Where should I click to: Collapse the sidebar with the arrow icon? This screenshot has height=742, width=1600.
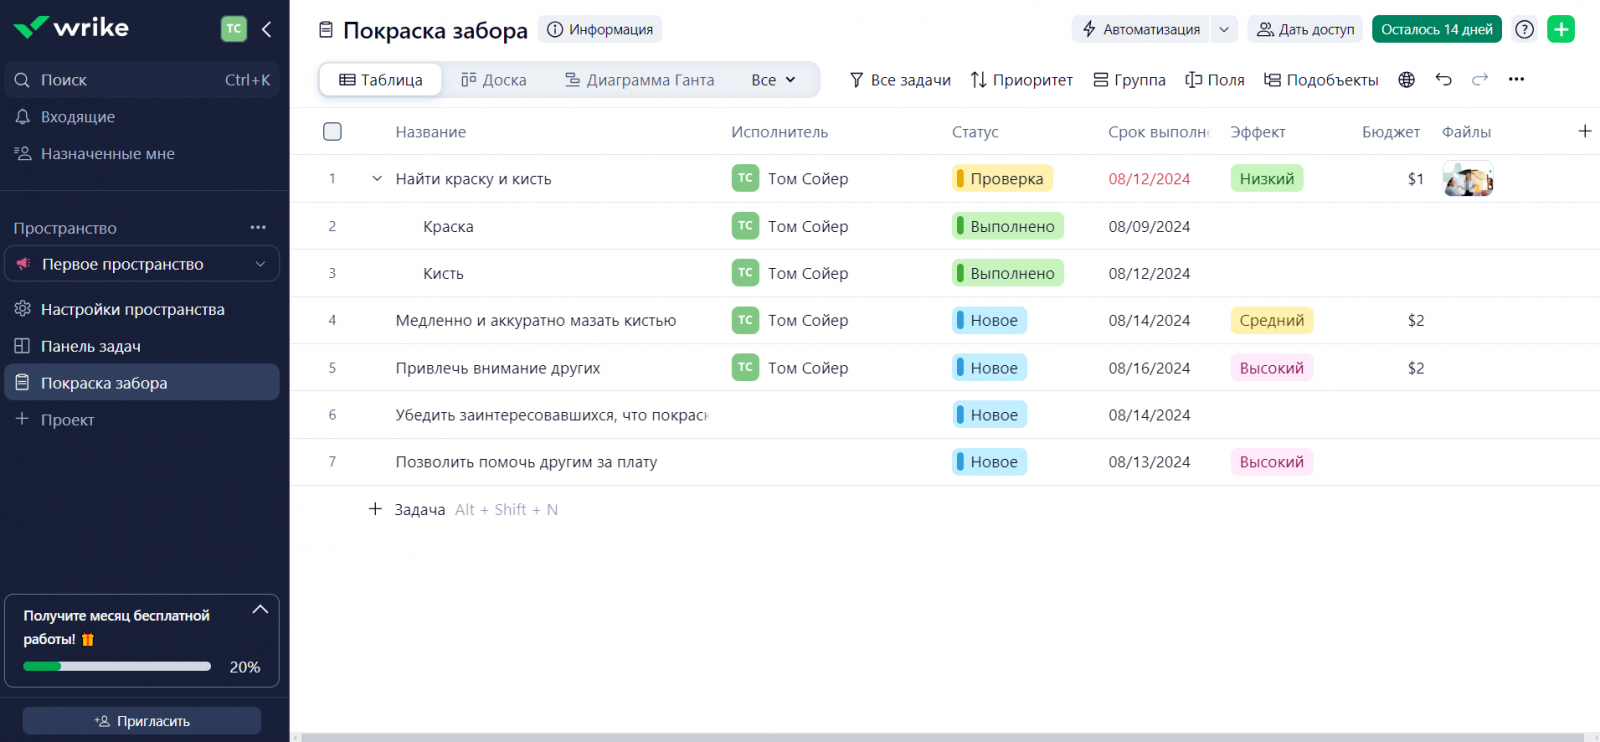(x=266, y=29)
